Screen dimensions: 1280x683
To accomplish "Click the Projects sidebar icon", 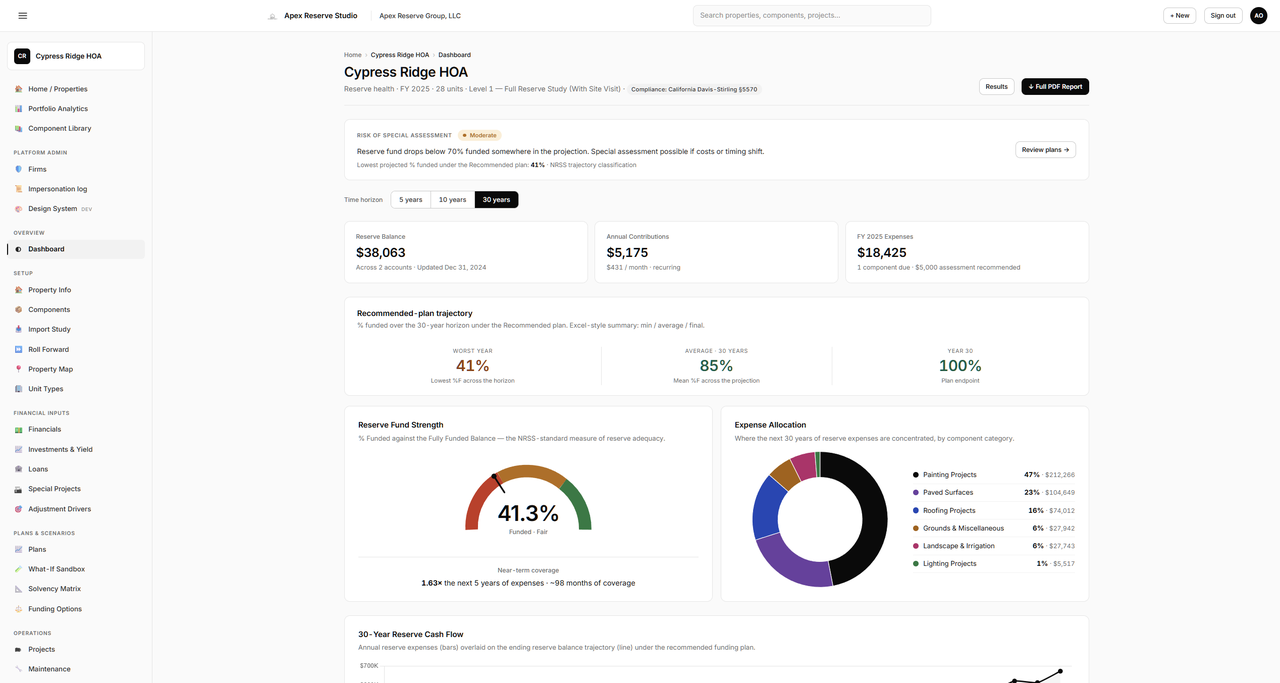I will (x=19, y=649).
